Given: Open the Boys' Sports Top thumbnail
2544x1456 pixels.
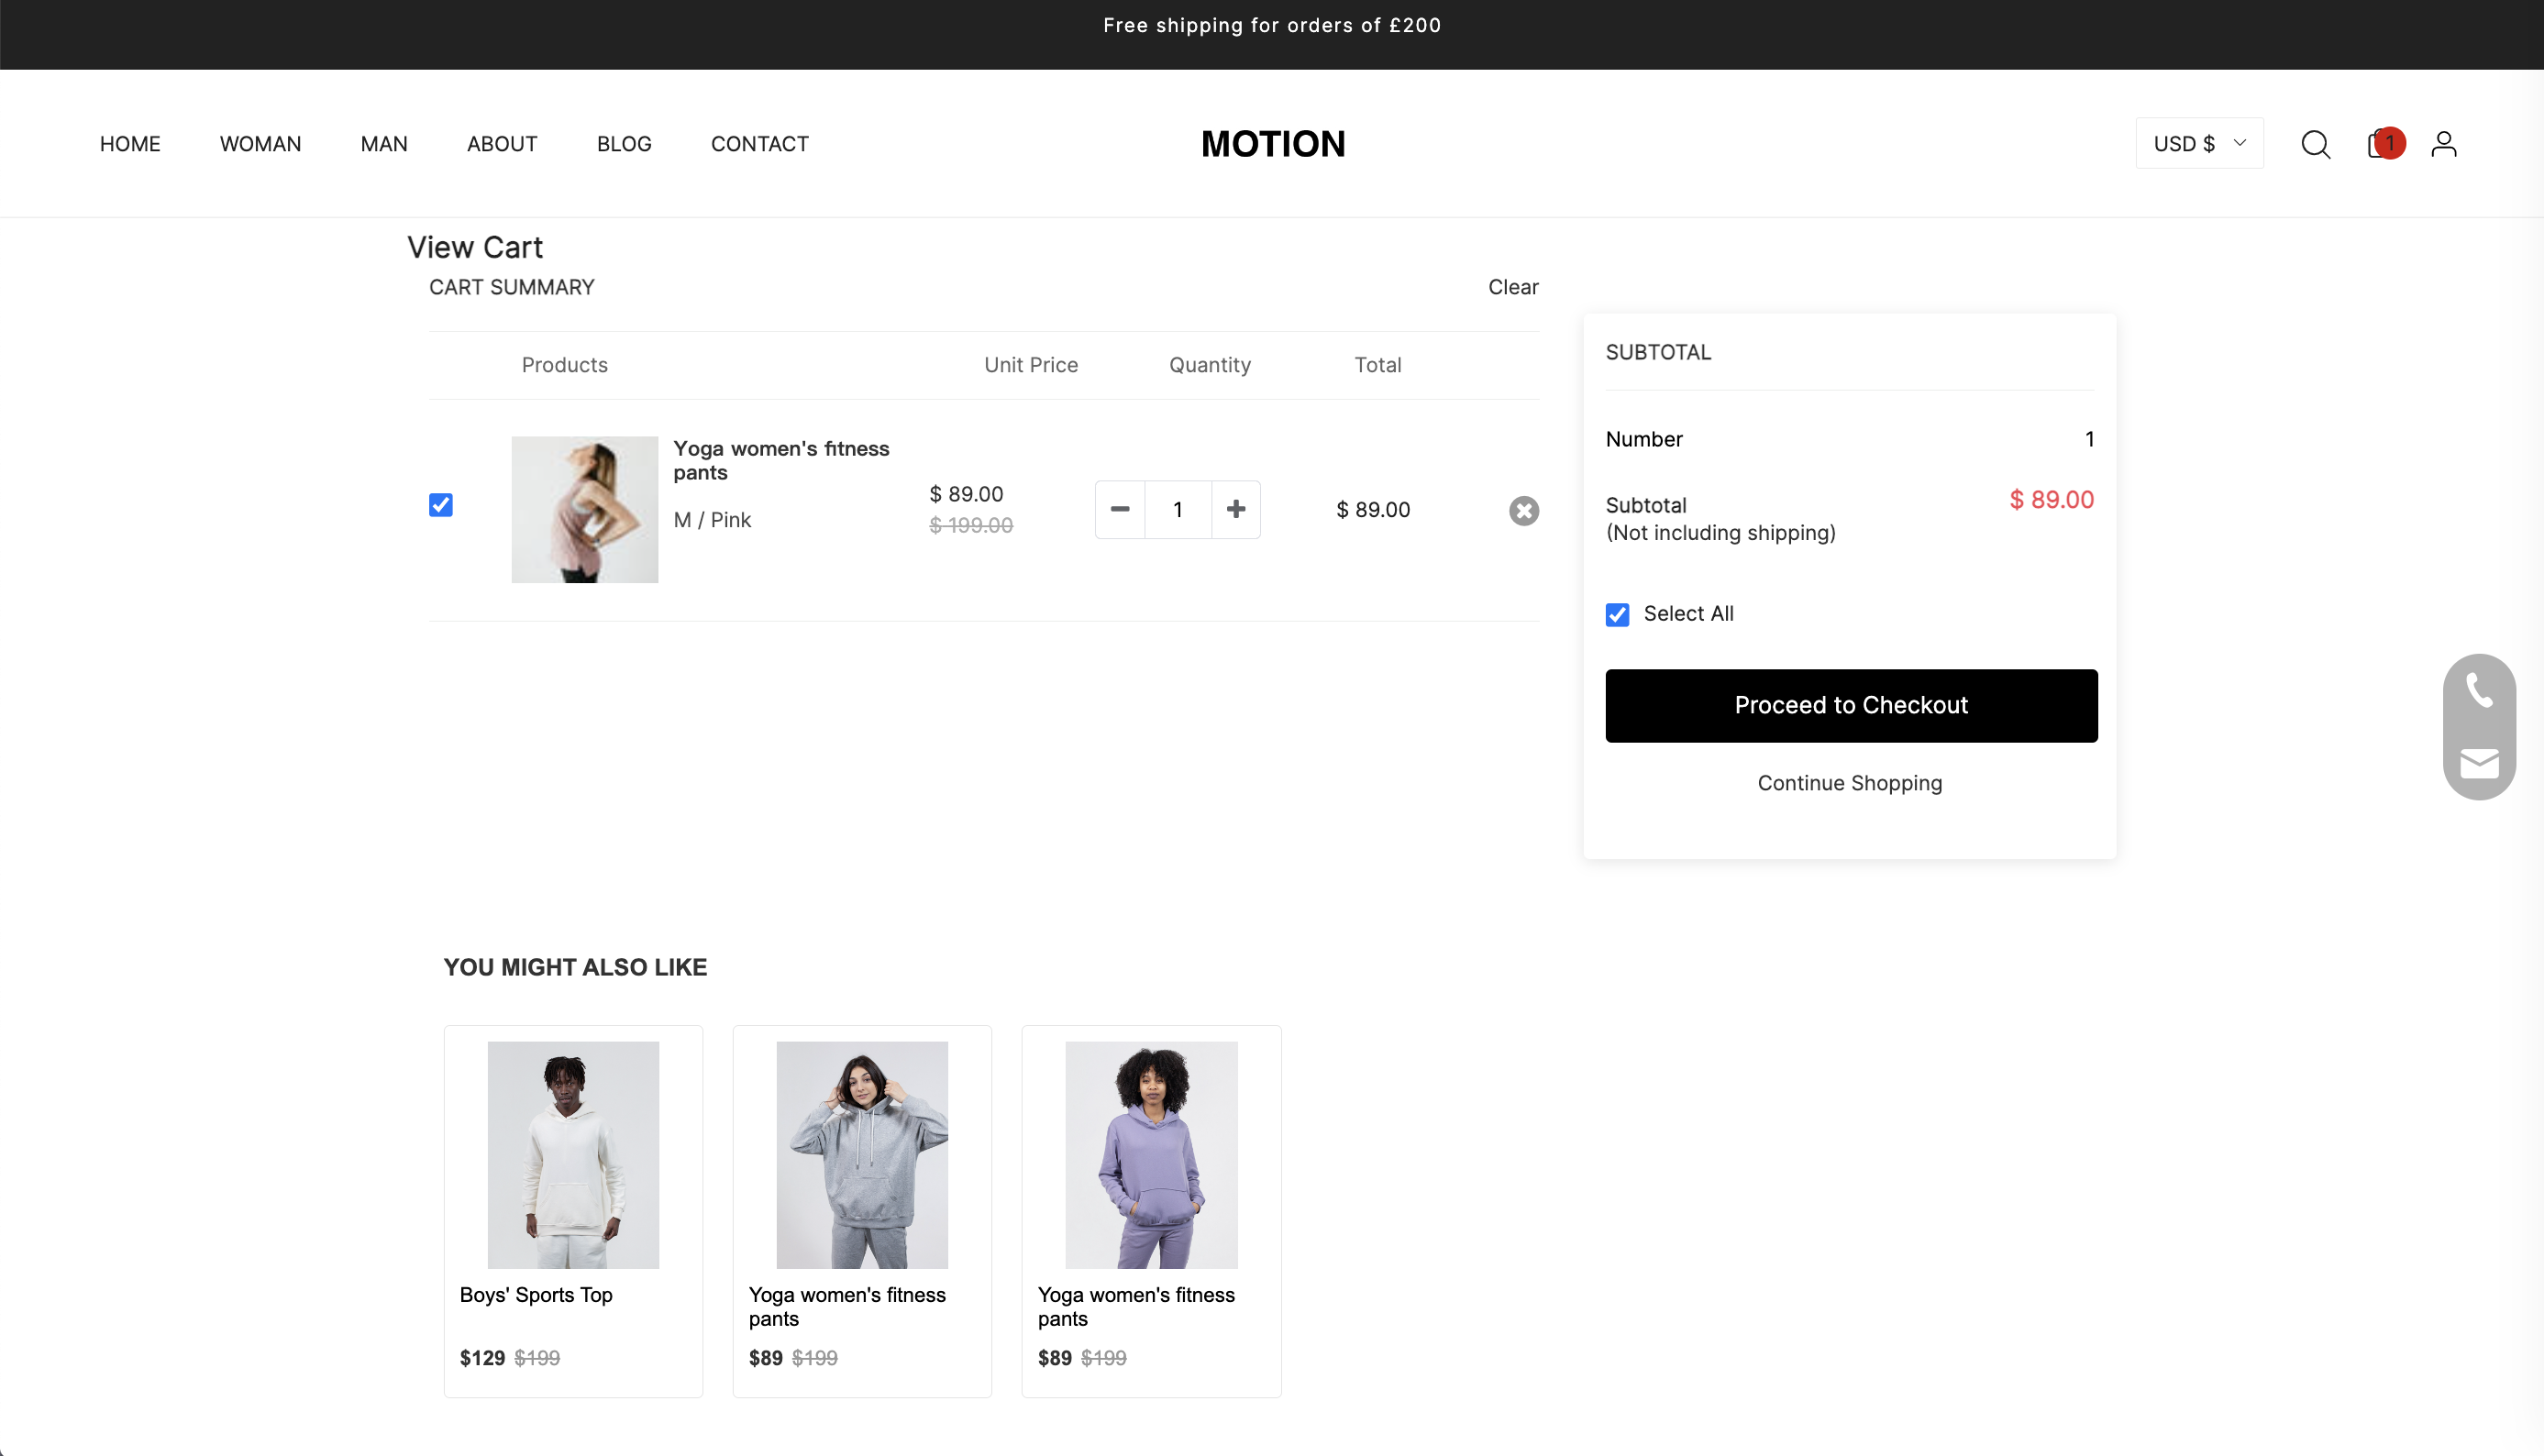Looking at the screenshot, I should pyautogui.click(x=573, y=1155).
